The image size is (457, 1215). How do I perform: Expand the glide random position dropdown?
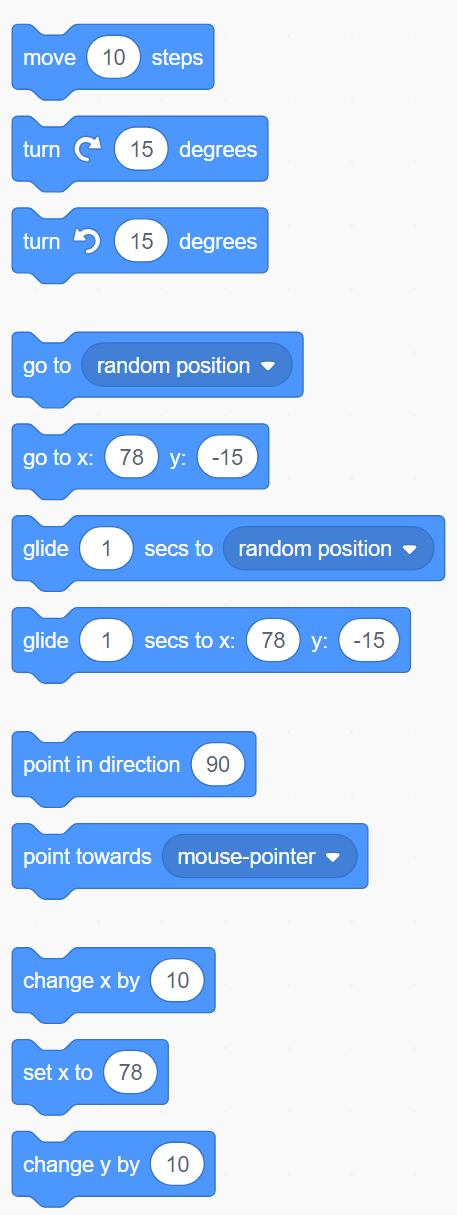[x=329, y=549]
